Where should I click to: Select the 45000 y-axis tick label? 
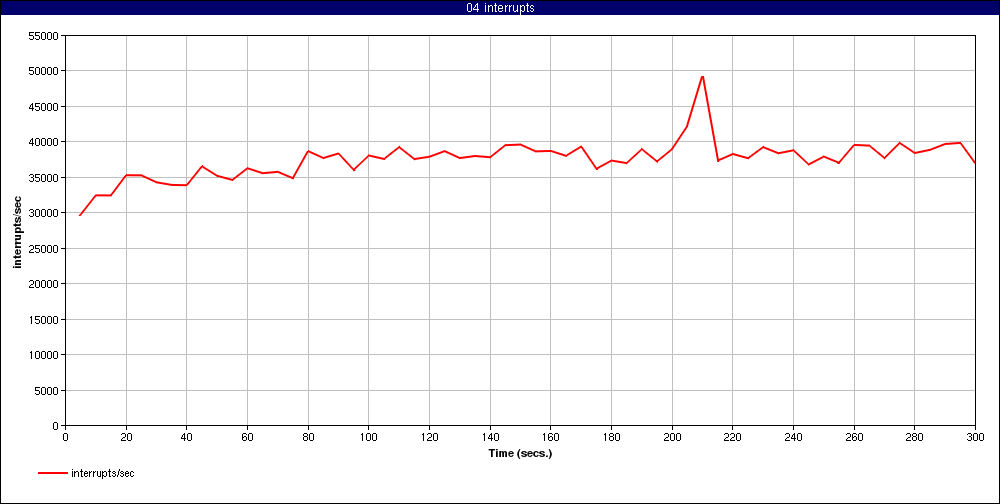pyautogui.click(x=45, y=107)
